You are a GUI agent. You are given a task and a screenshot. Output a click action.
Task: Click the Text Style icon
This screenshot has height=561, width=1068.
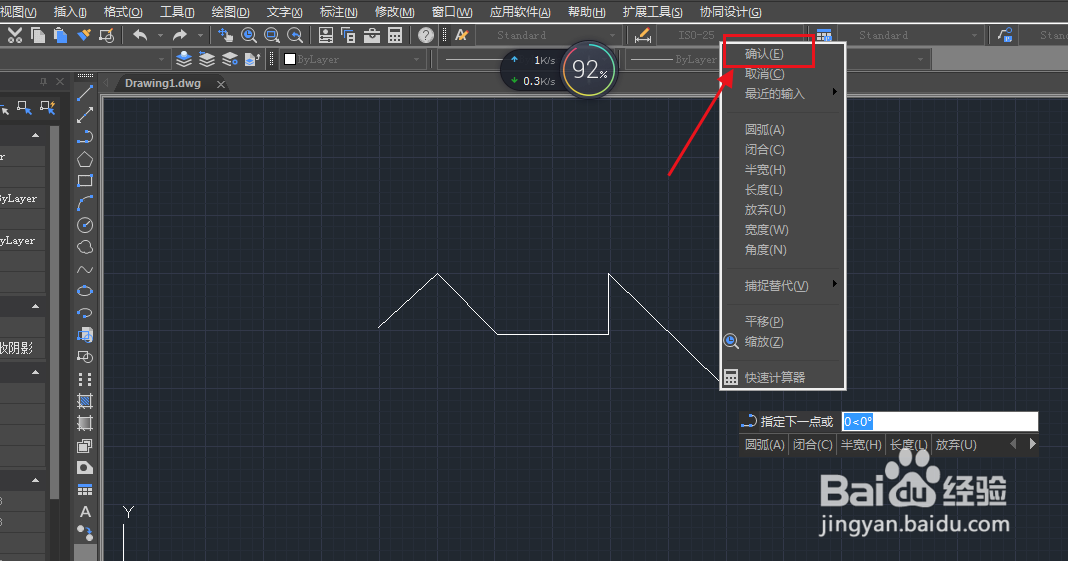tap(462, 35)
